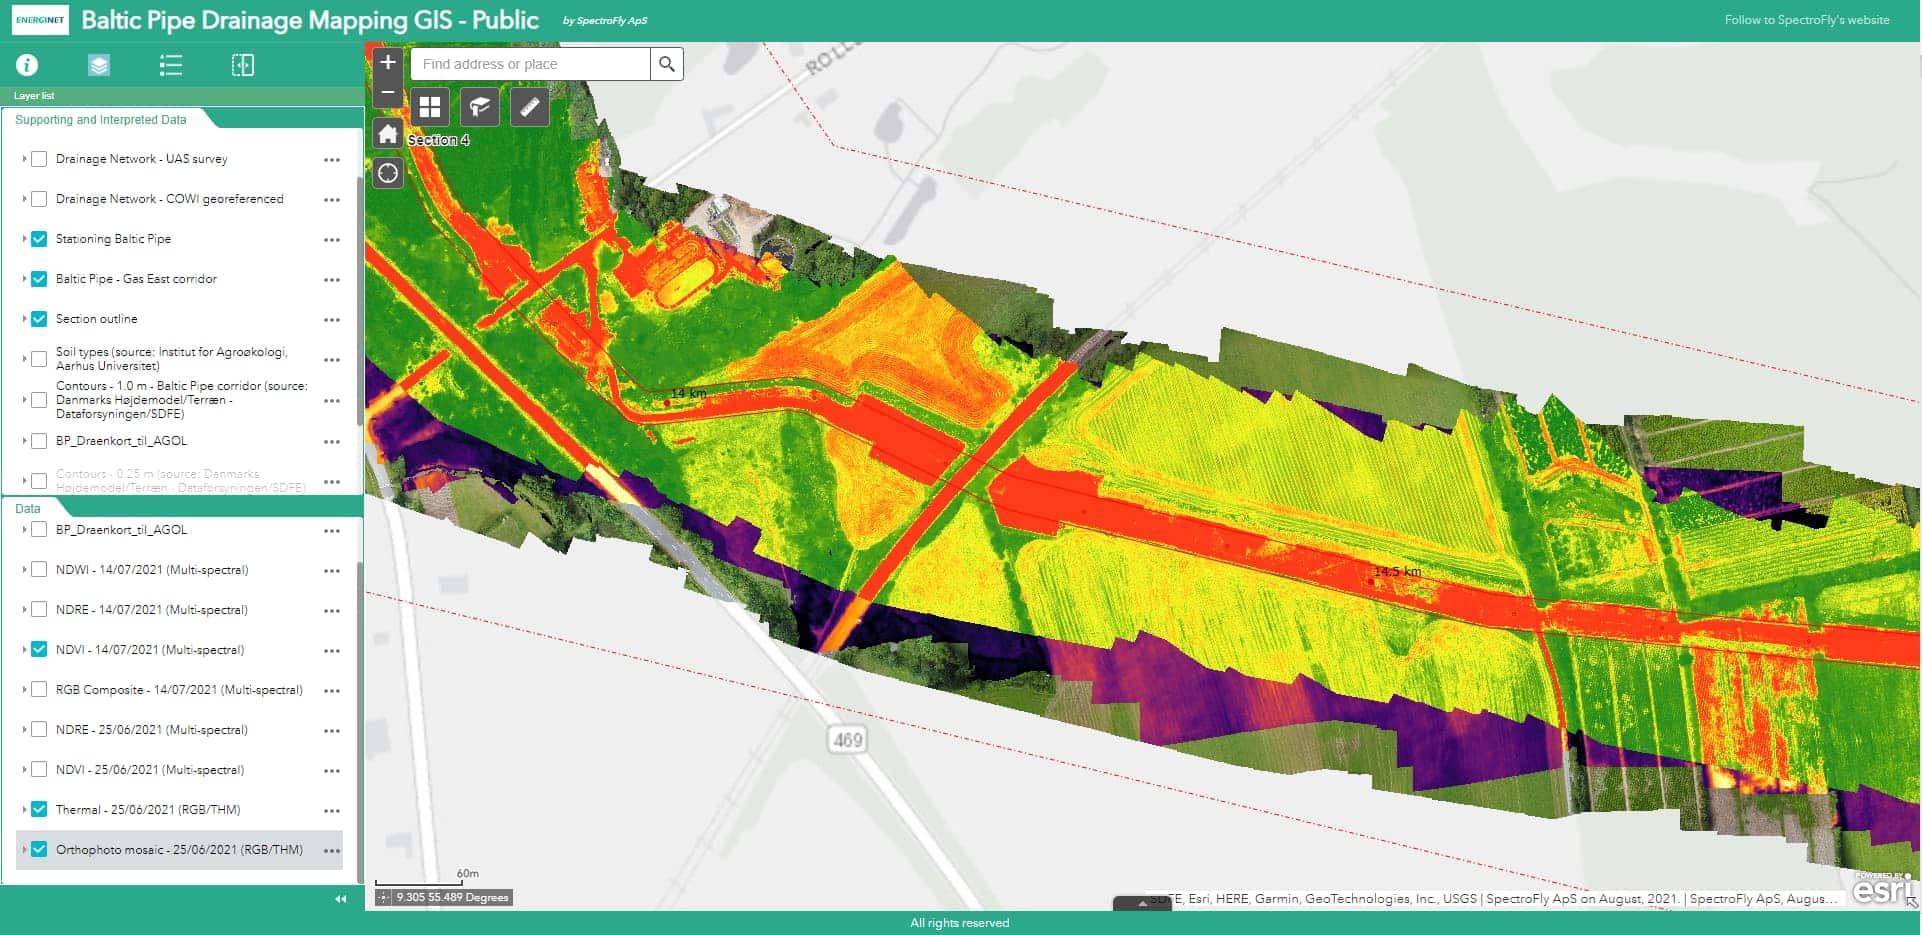Open the About info panel icon
This screenshot has height=935, width=1922.
pos(27,65)
